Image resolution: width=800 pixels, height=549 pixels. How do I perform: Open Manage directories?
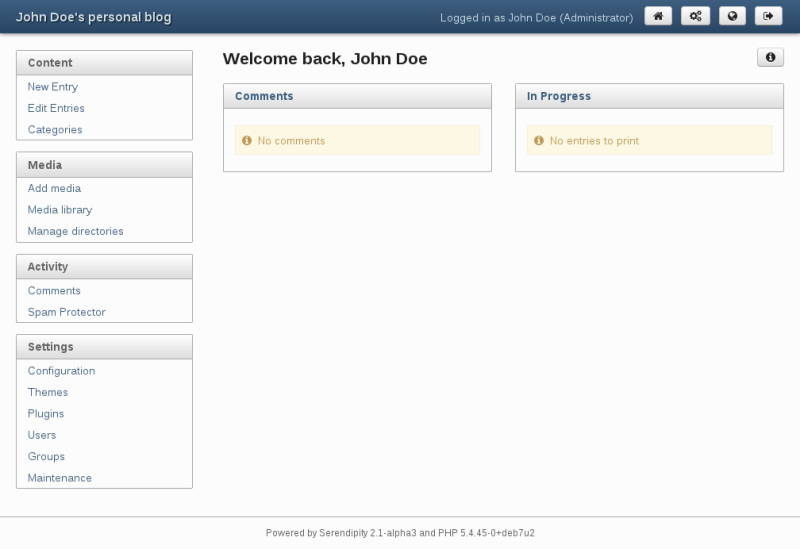tap(76, 231)
